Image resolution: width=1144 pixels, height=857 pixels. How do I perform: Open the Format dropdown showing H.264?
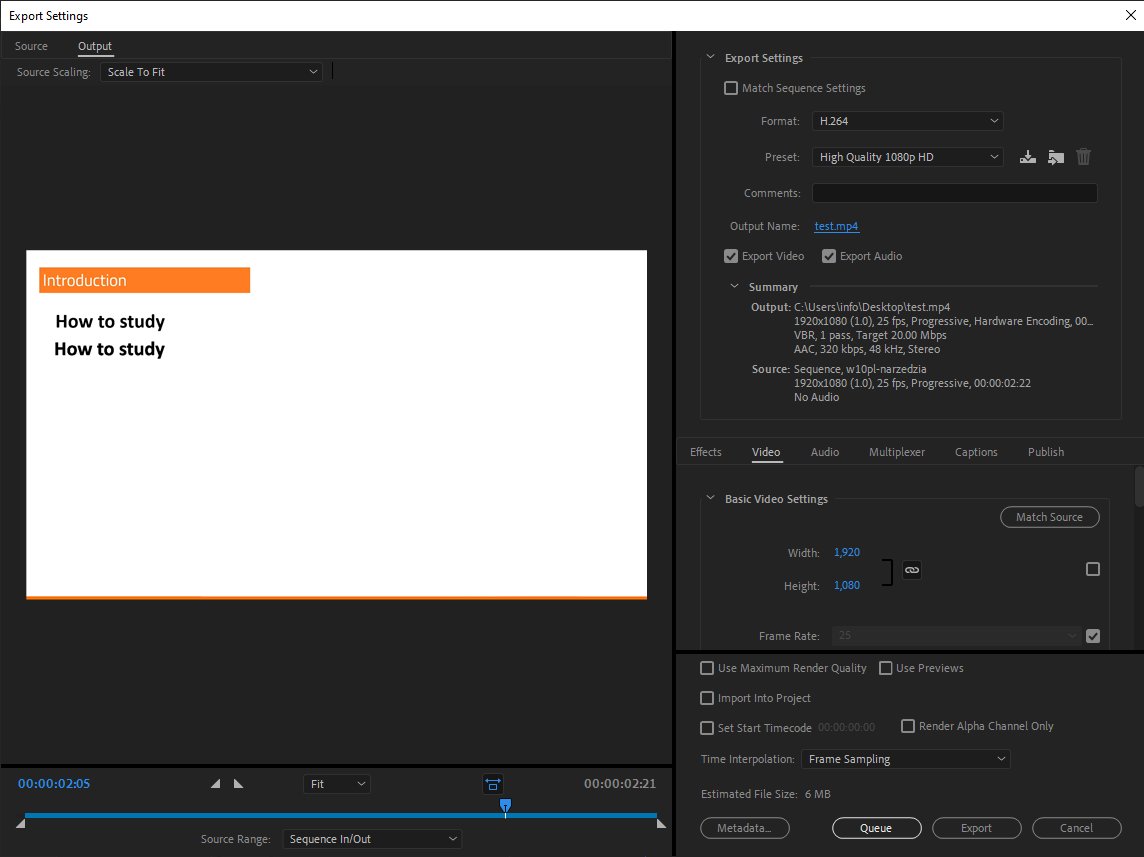[907, 120]
